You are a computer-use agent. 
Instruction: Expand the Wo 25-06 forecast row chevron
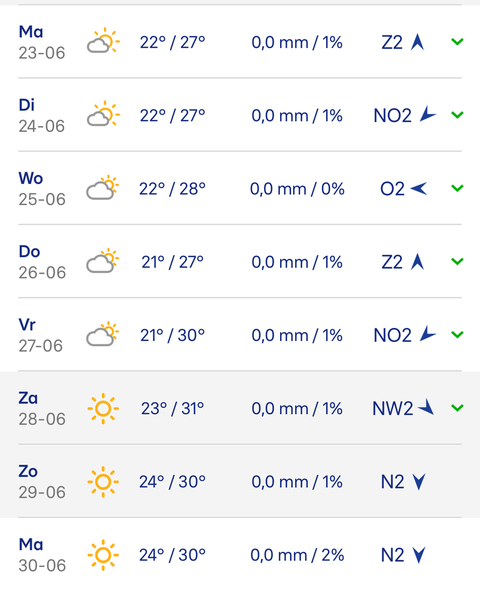(x=457, y=188)
